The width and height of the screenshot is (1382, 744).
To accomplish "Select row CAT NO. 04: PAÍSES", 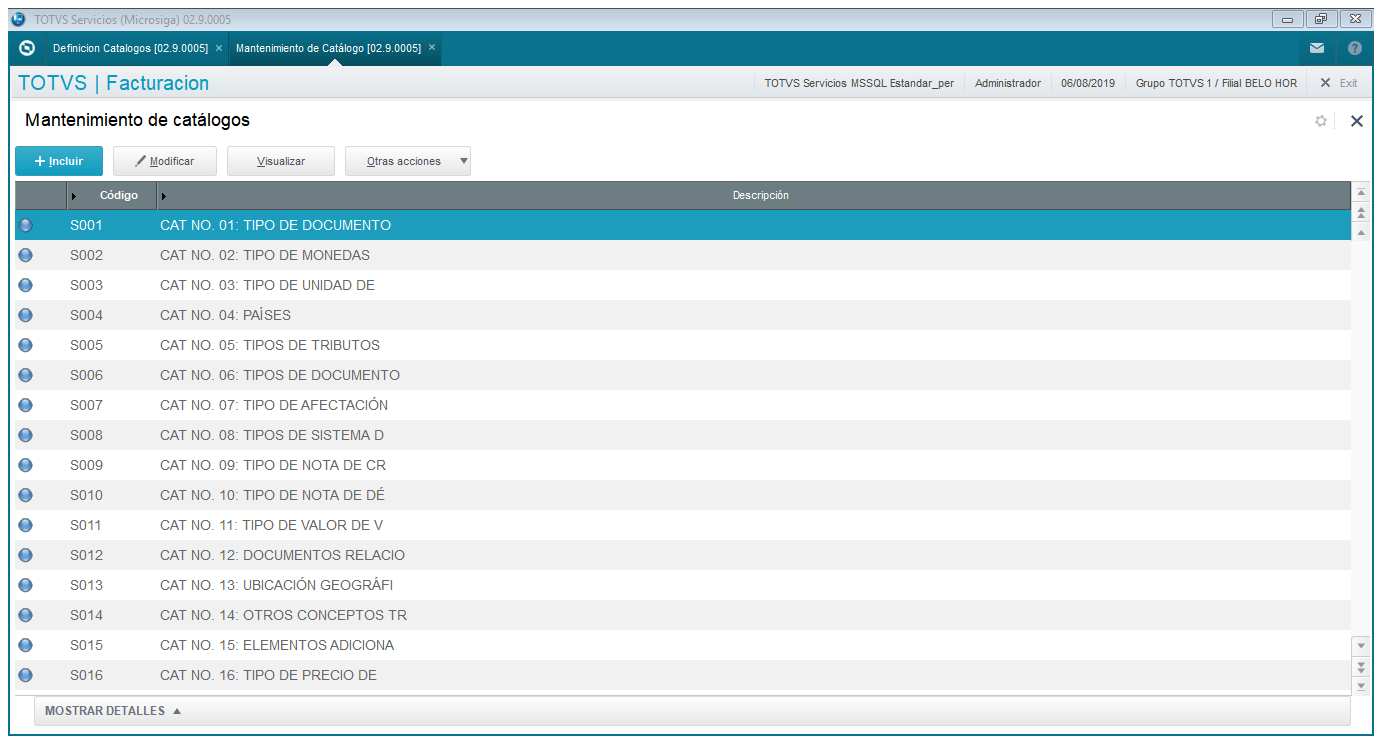I will [683, 315].
